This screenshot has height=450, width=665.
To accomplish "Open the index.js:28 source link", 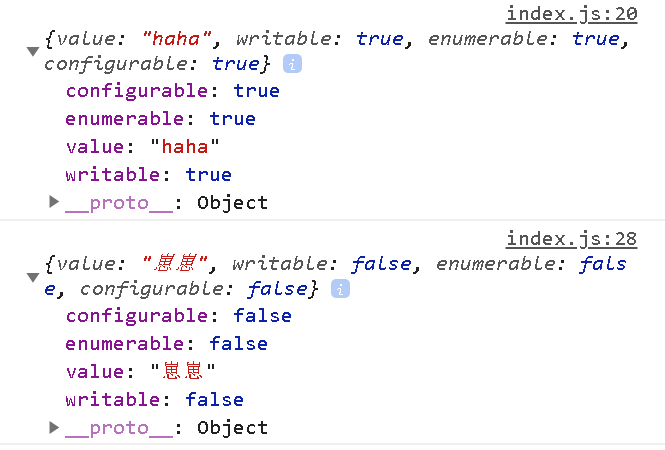I will tap(571, 238).
